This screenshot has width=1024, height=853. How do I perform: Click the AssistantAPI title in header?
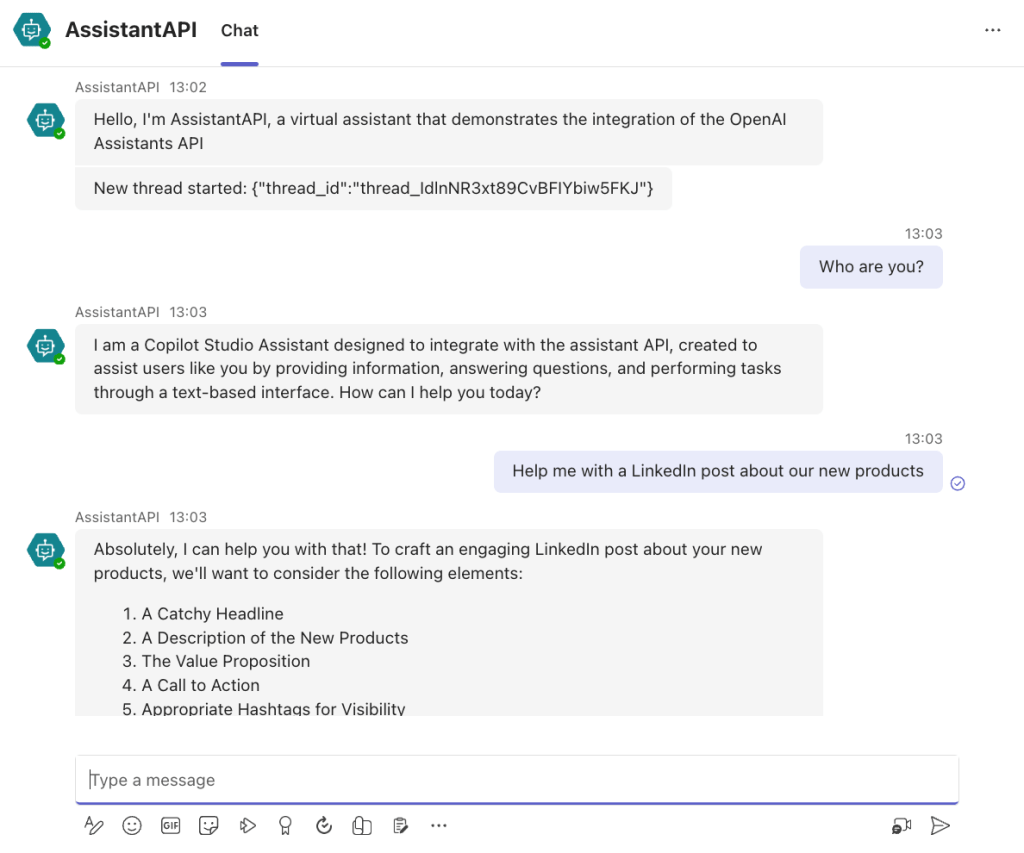131,30
